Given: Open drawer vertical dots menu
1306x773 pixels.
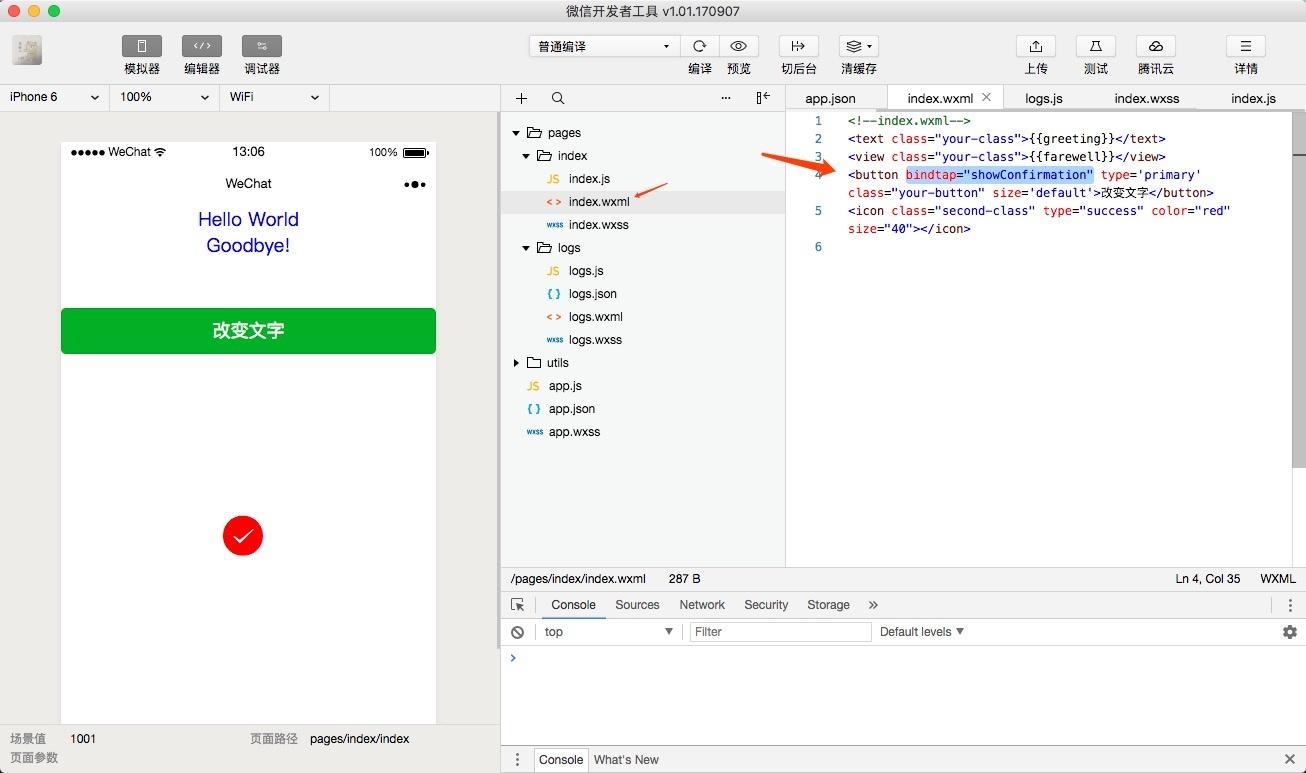Looking at the screenshot, I should click(517, 760).
